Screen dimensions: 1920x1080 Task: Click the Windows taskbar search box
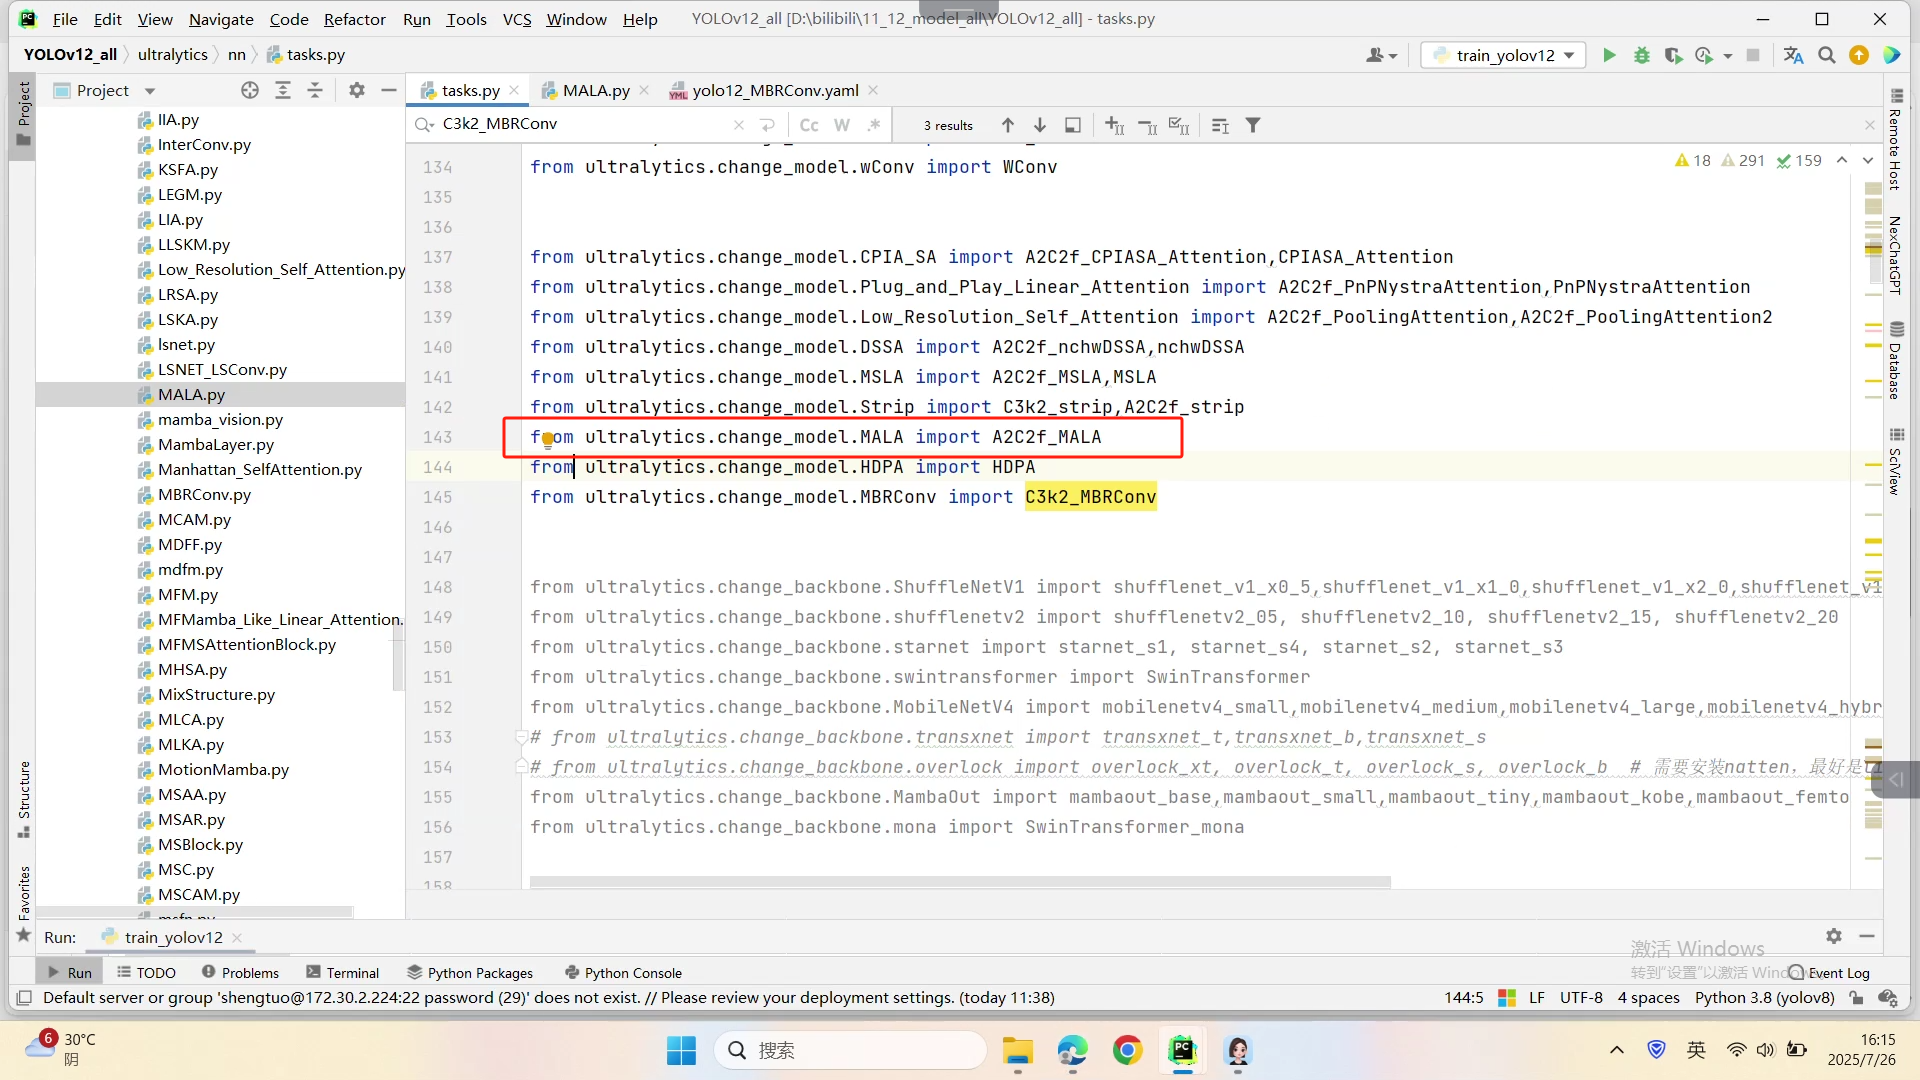(851, 1050)
